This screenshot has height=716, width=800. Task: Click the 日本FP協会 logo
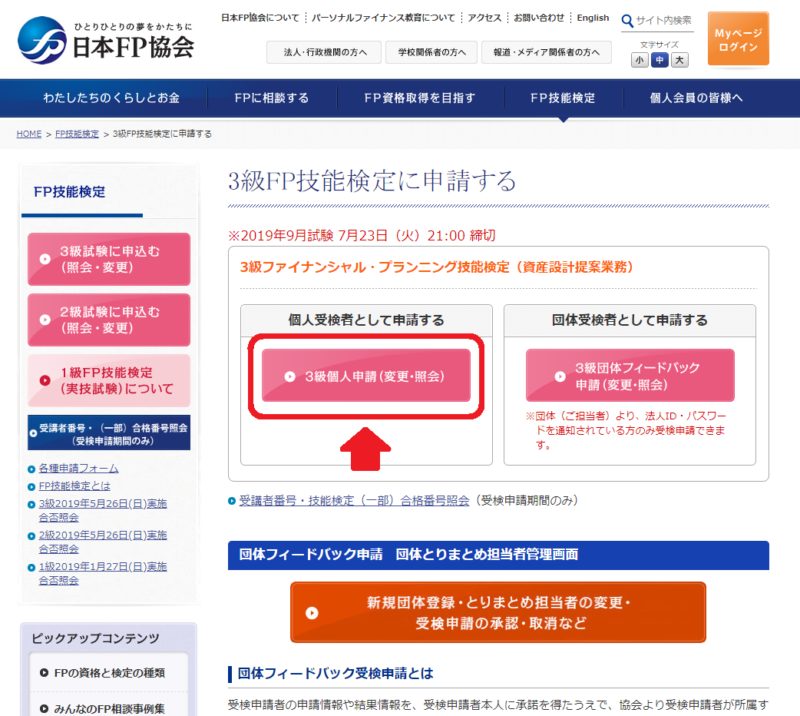(x=106, y=40)
